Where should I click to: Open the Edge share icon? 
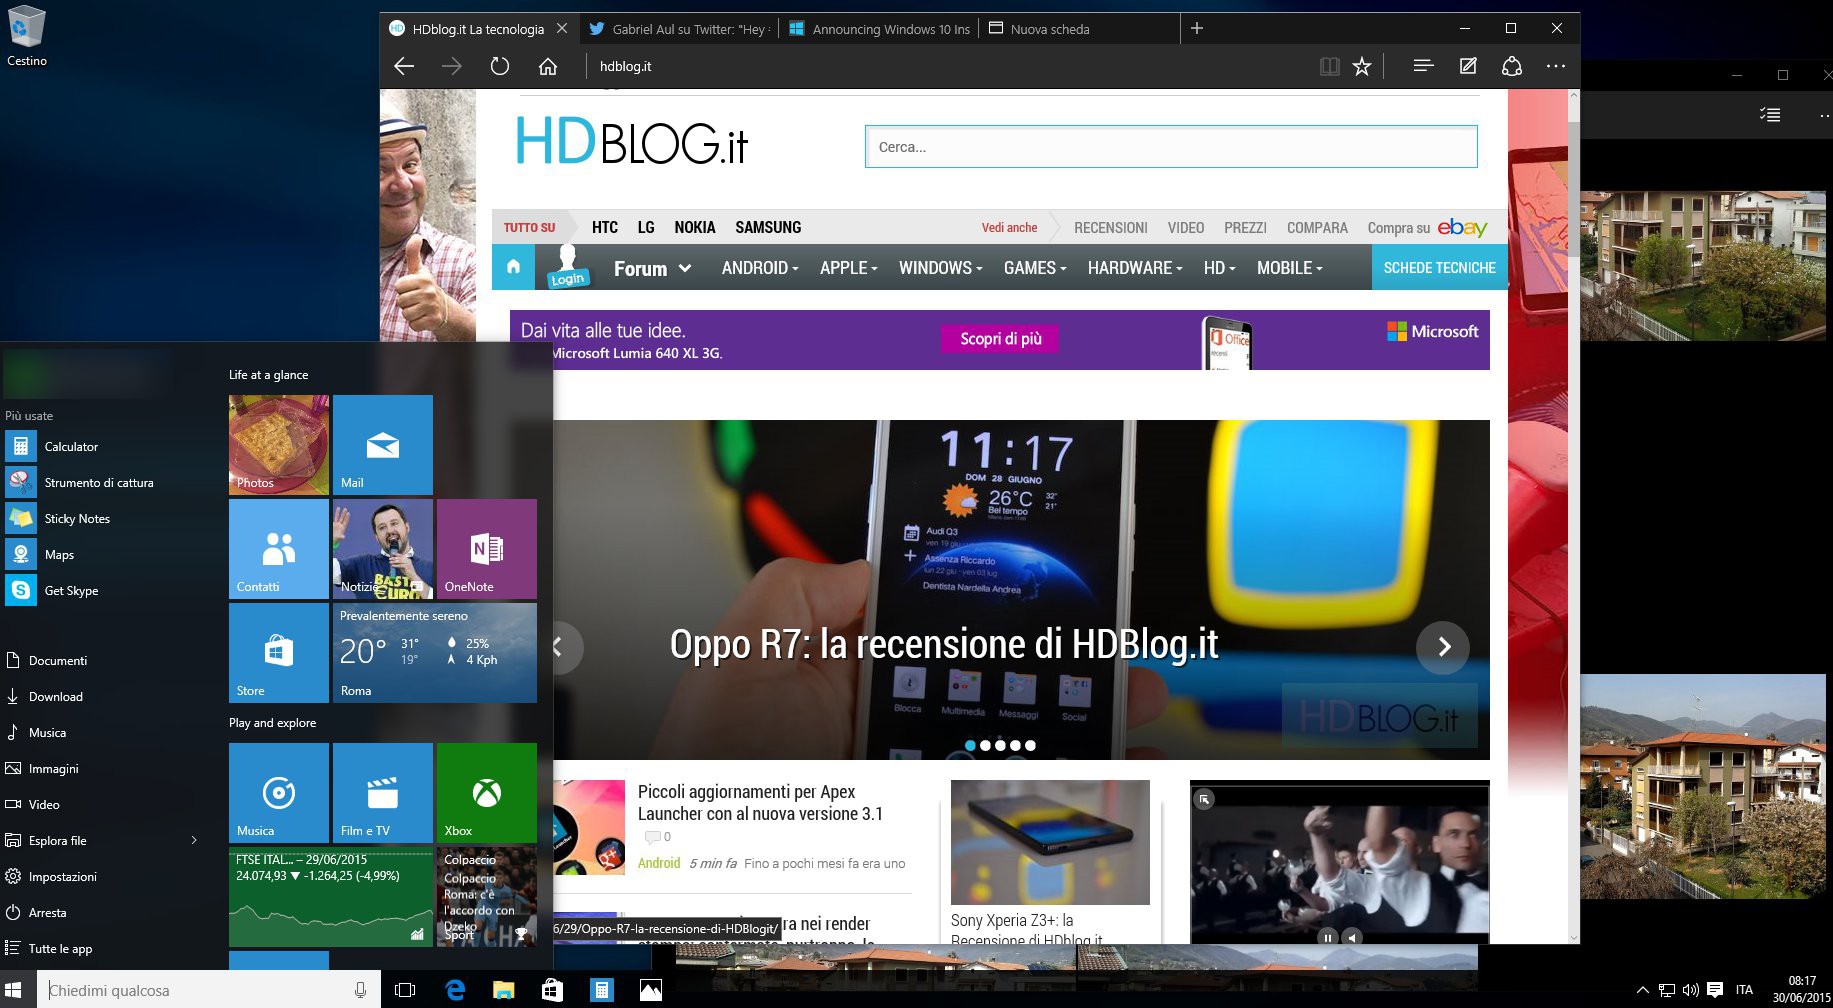[1512, 66]
